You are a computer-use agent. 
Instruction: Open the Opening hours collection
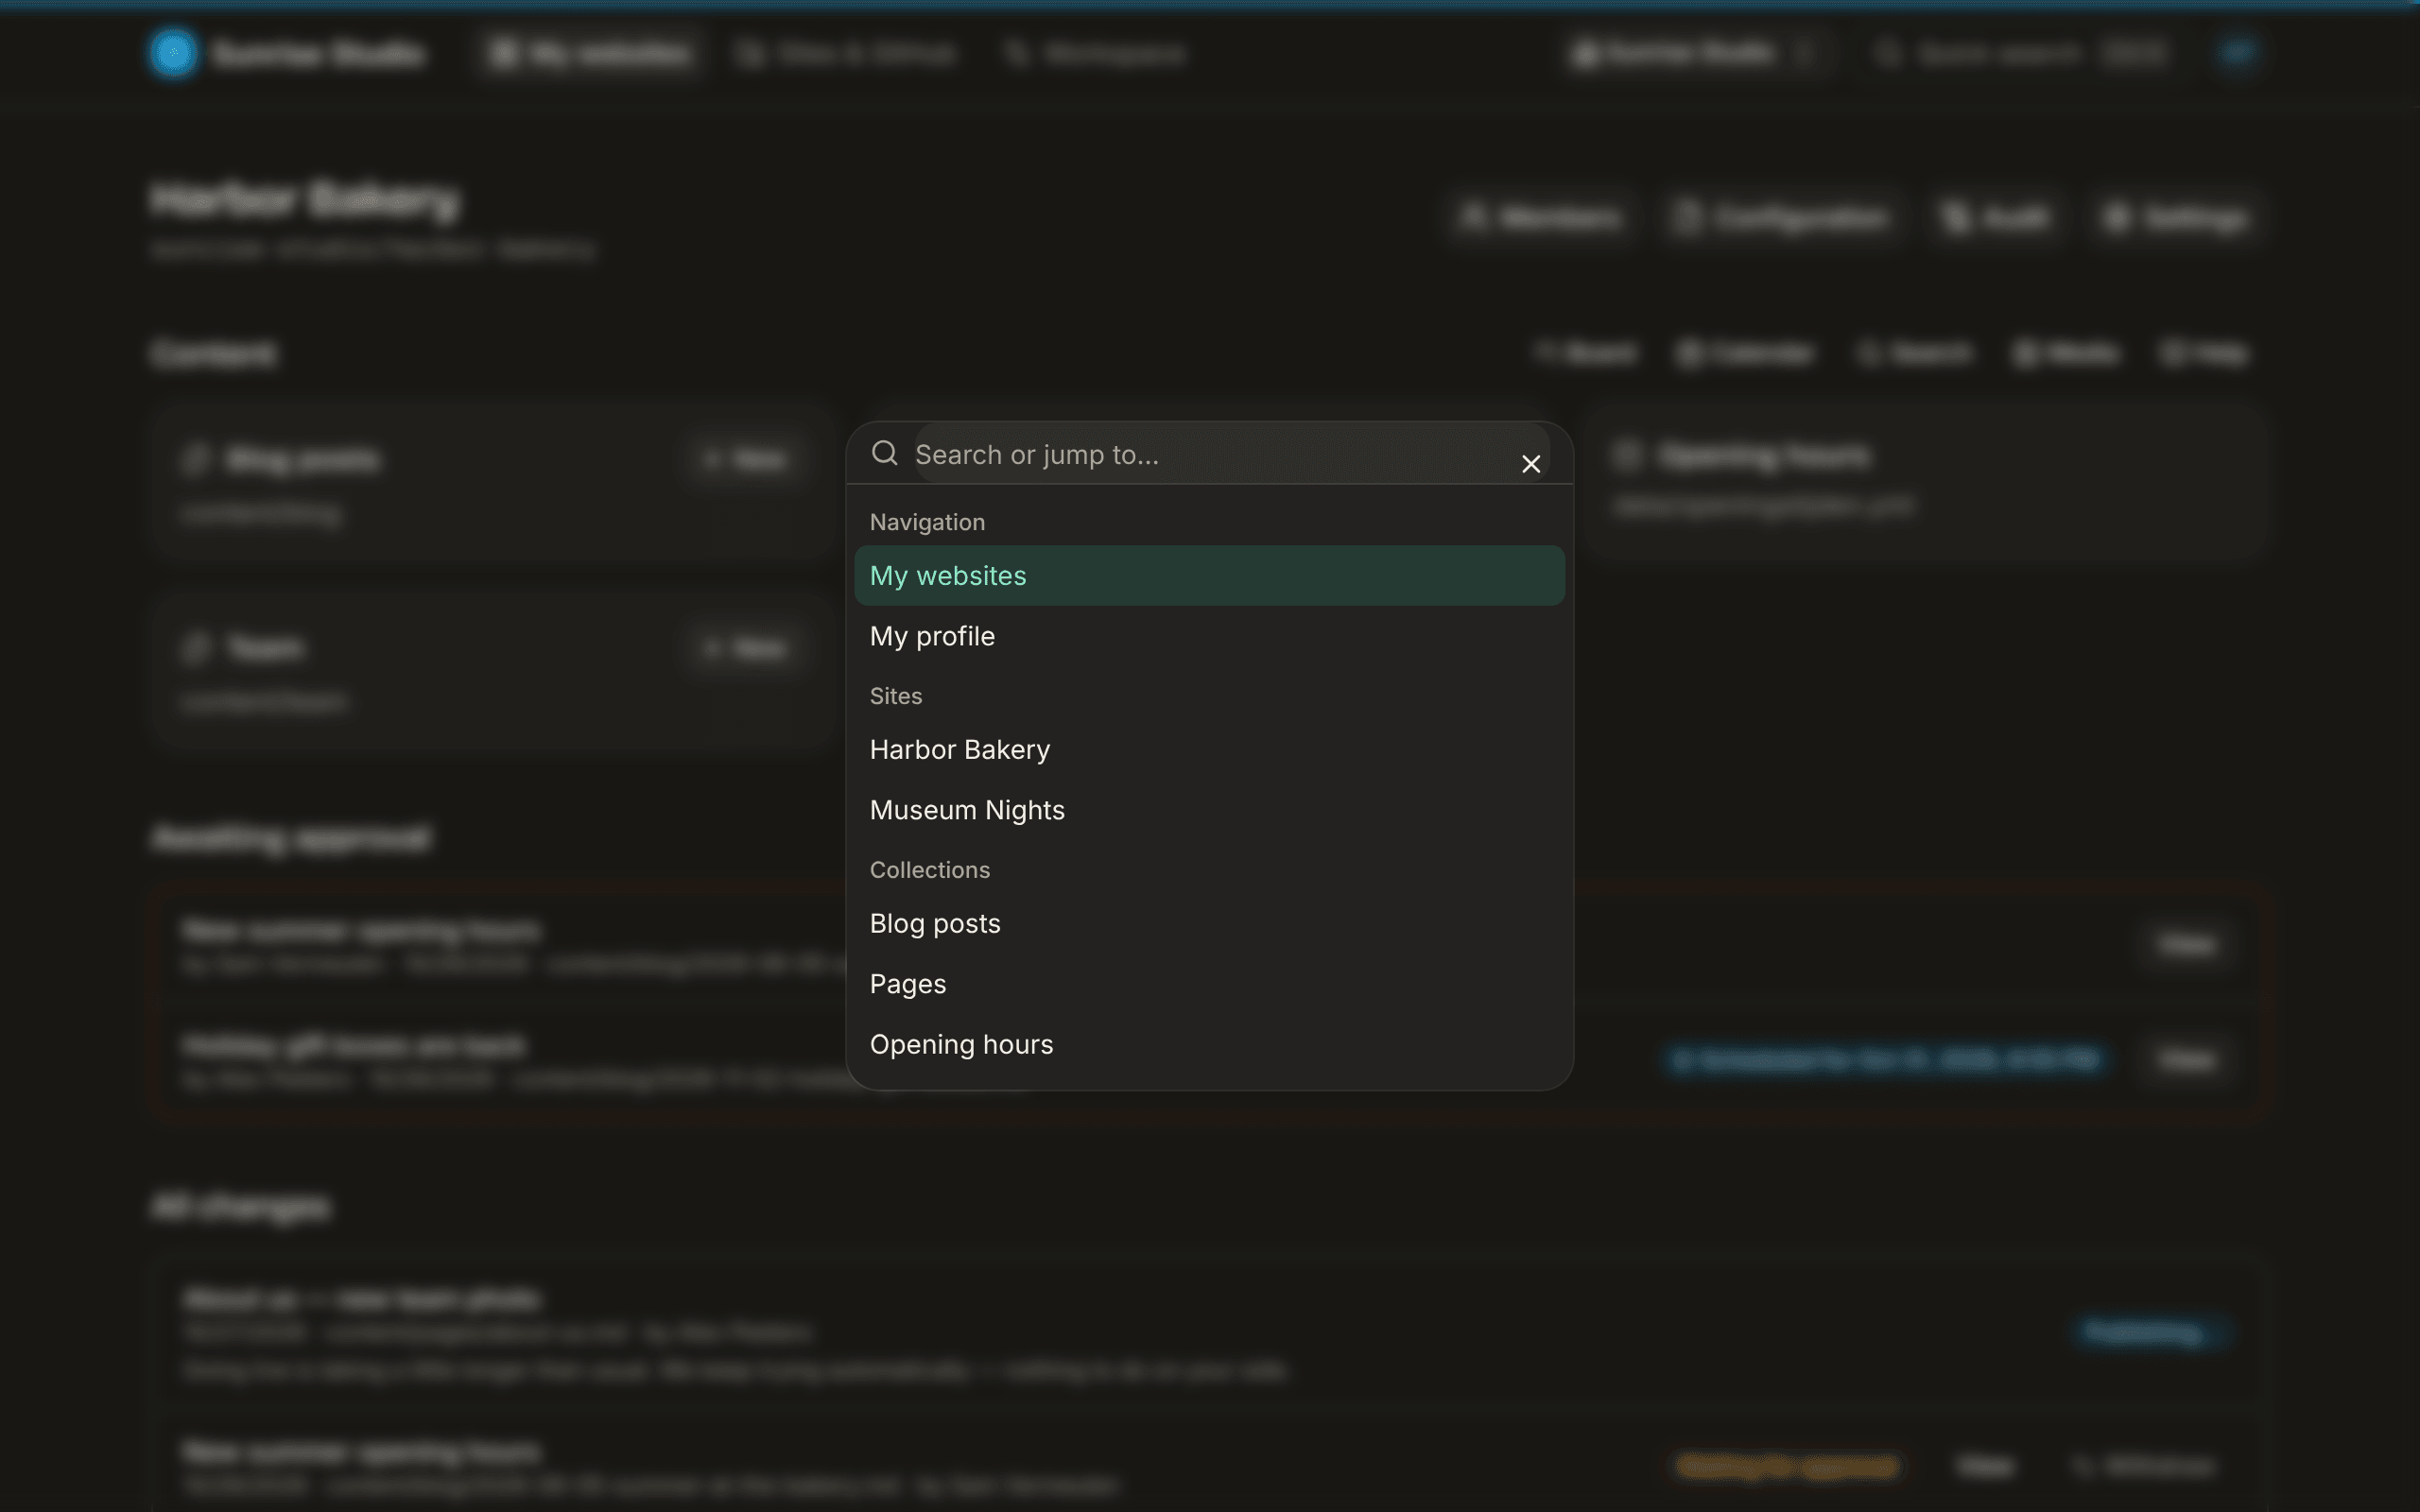coord(1209,1045)
